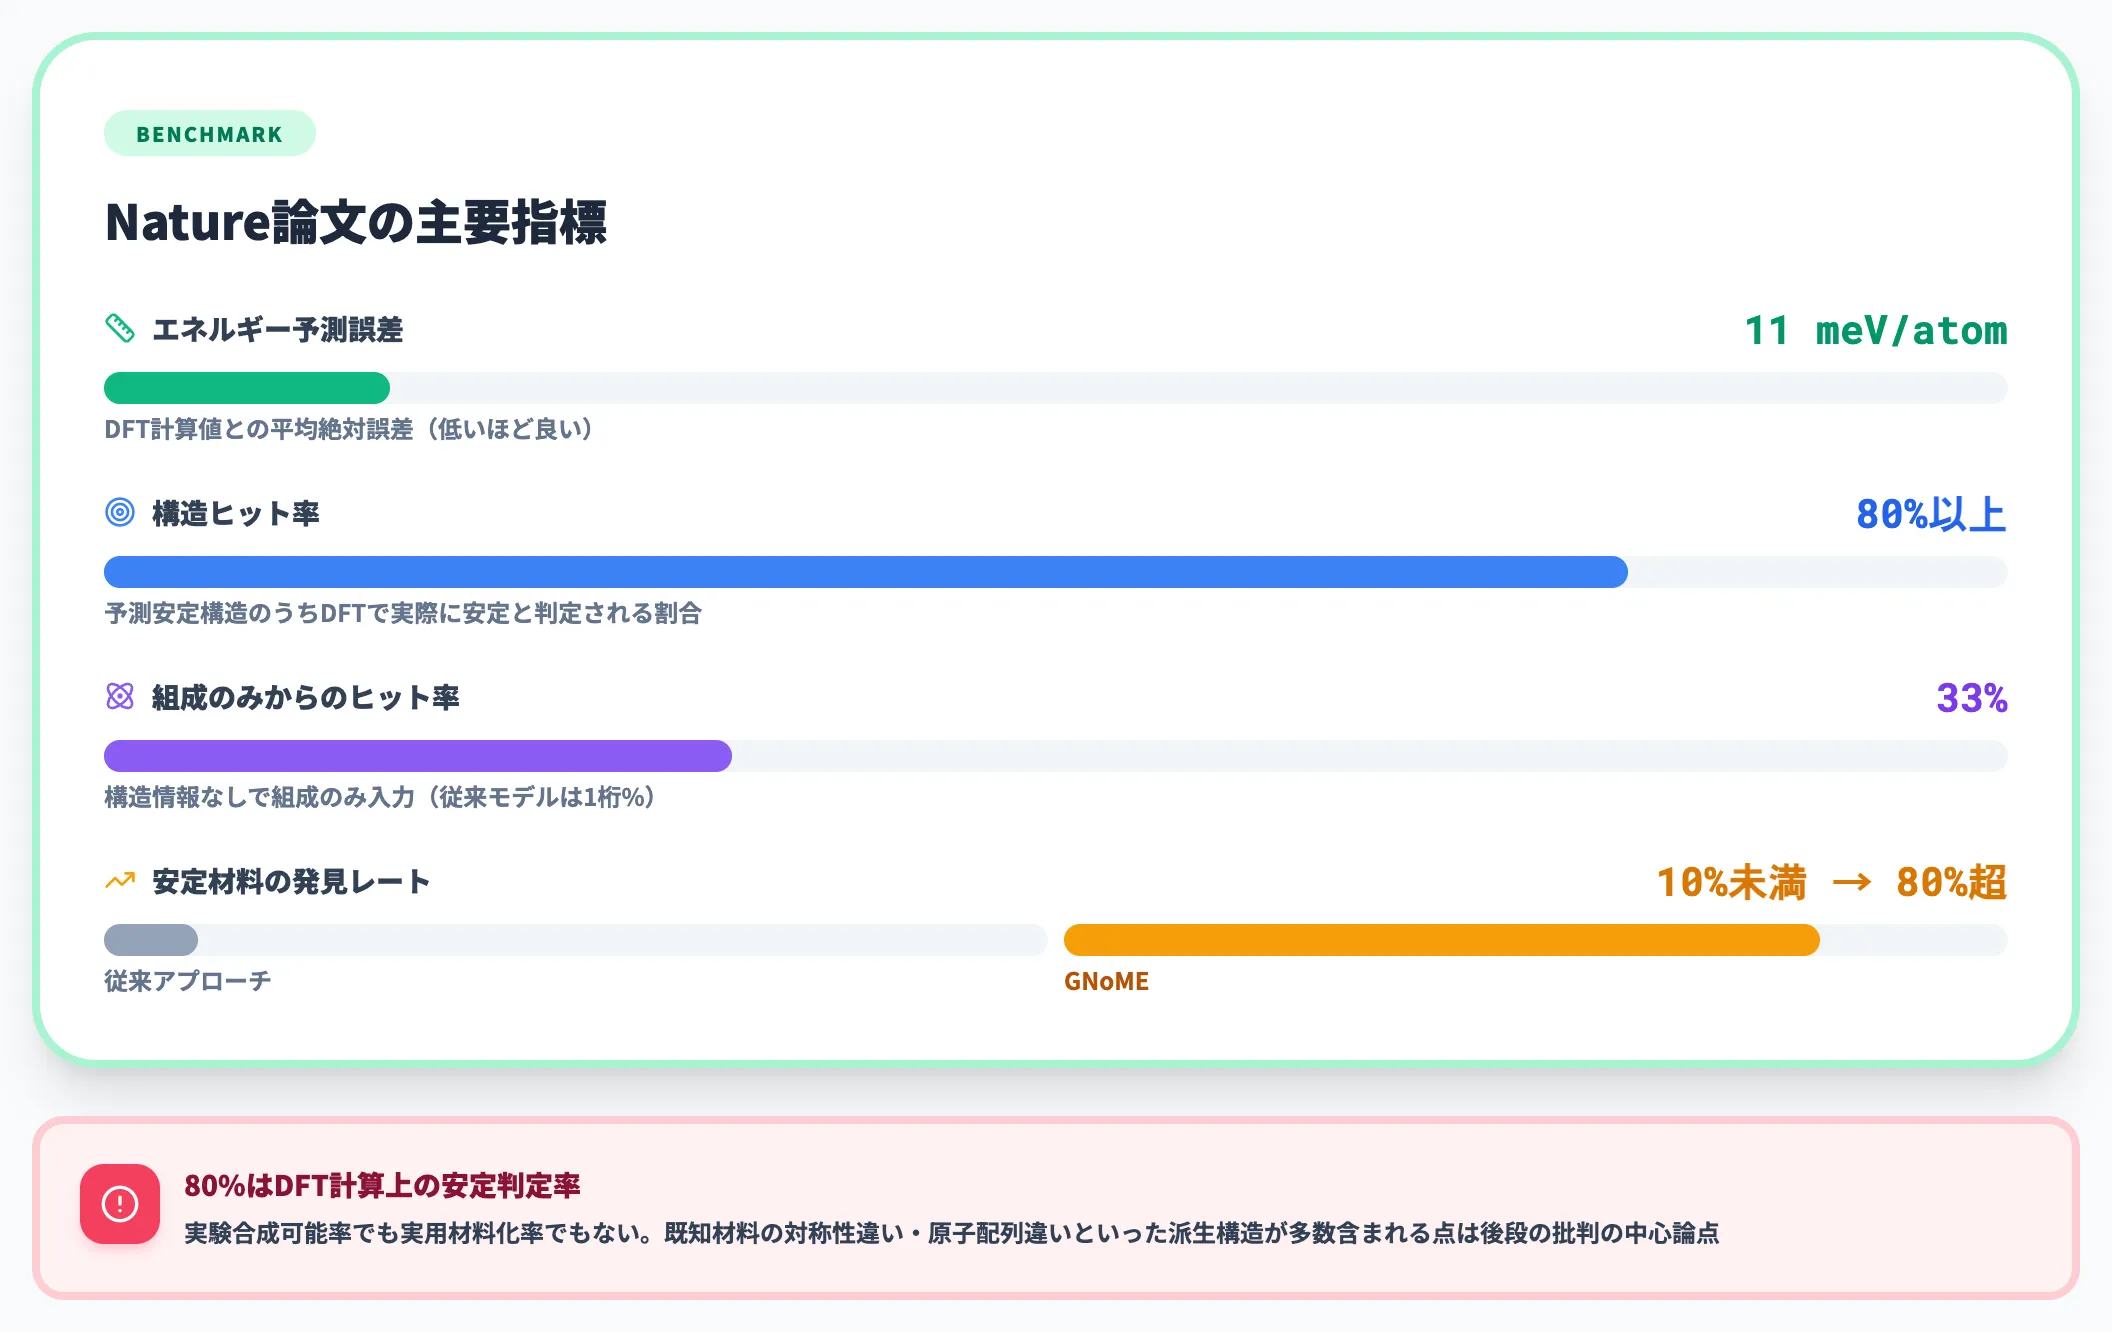Click the warning title 80%はDFT計算上の安定判定率
2112x1332 pixels.
[382, 1185]
